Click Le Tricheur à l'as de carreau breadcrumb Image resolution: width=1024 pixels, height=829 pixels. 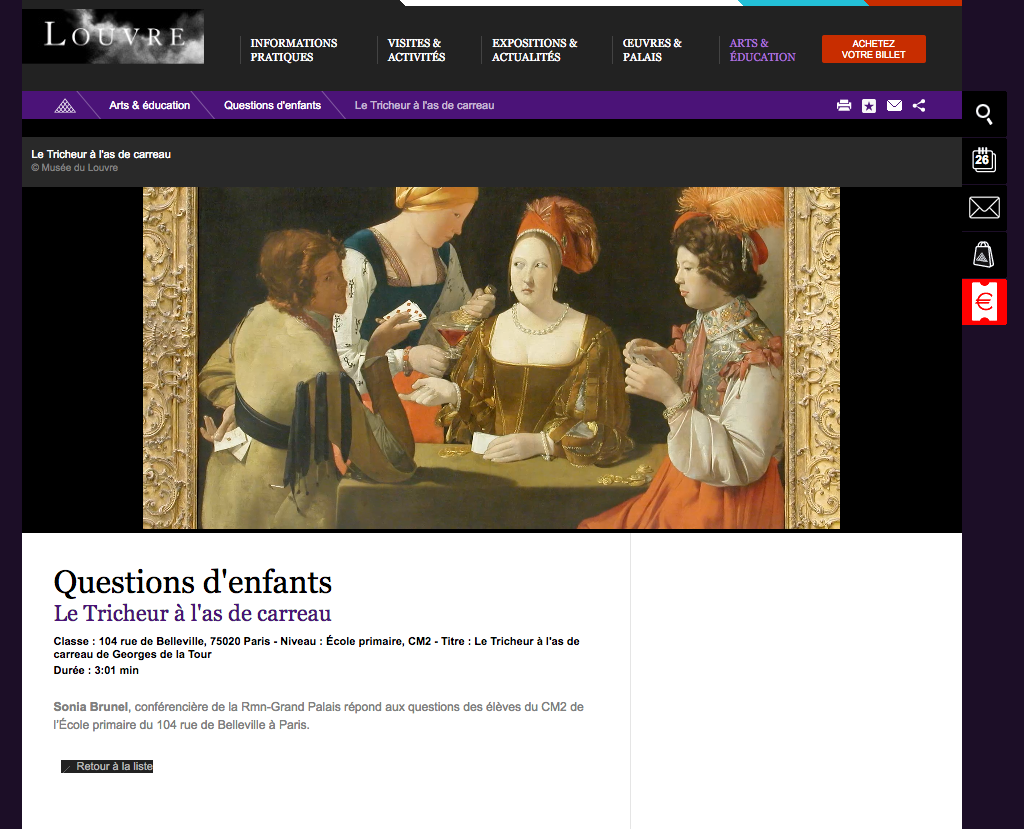click(x=424, y=105)
